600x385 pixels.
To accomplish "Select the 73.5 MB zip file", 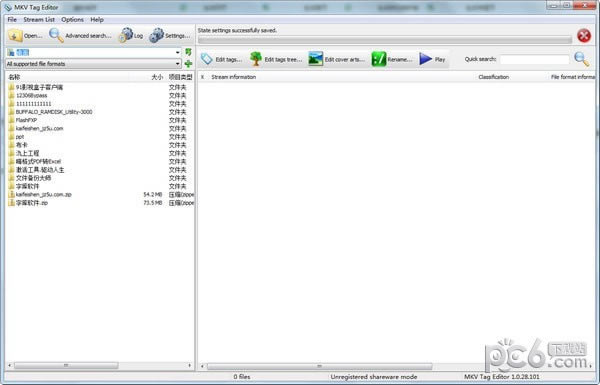I will click(32, 203).
